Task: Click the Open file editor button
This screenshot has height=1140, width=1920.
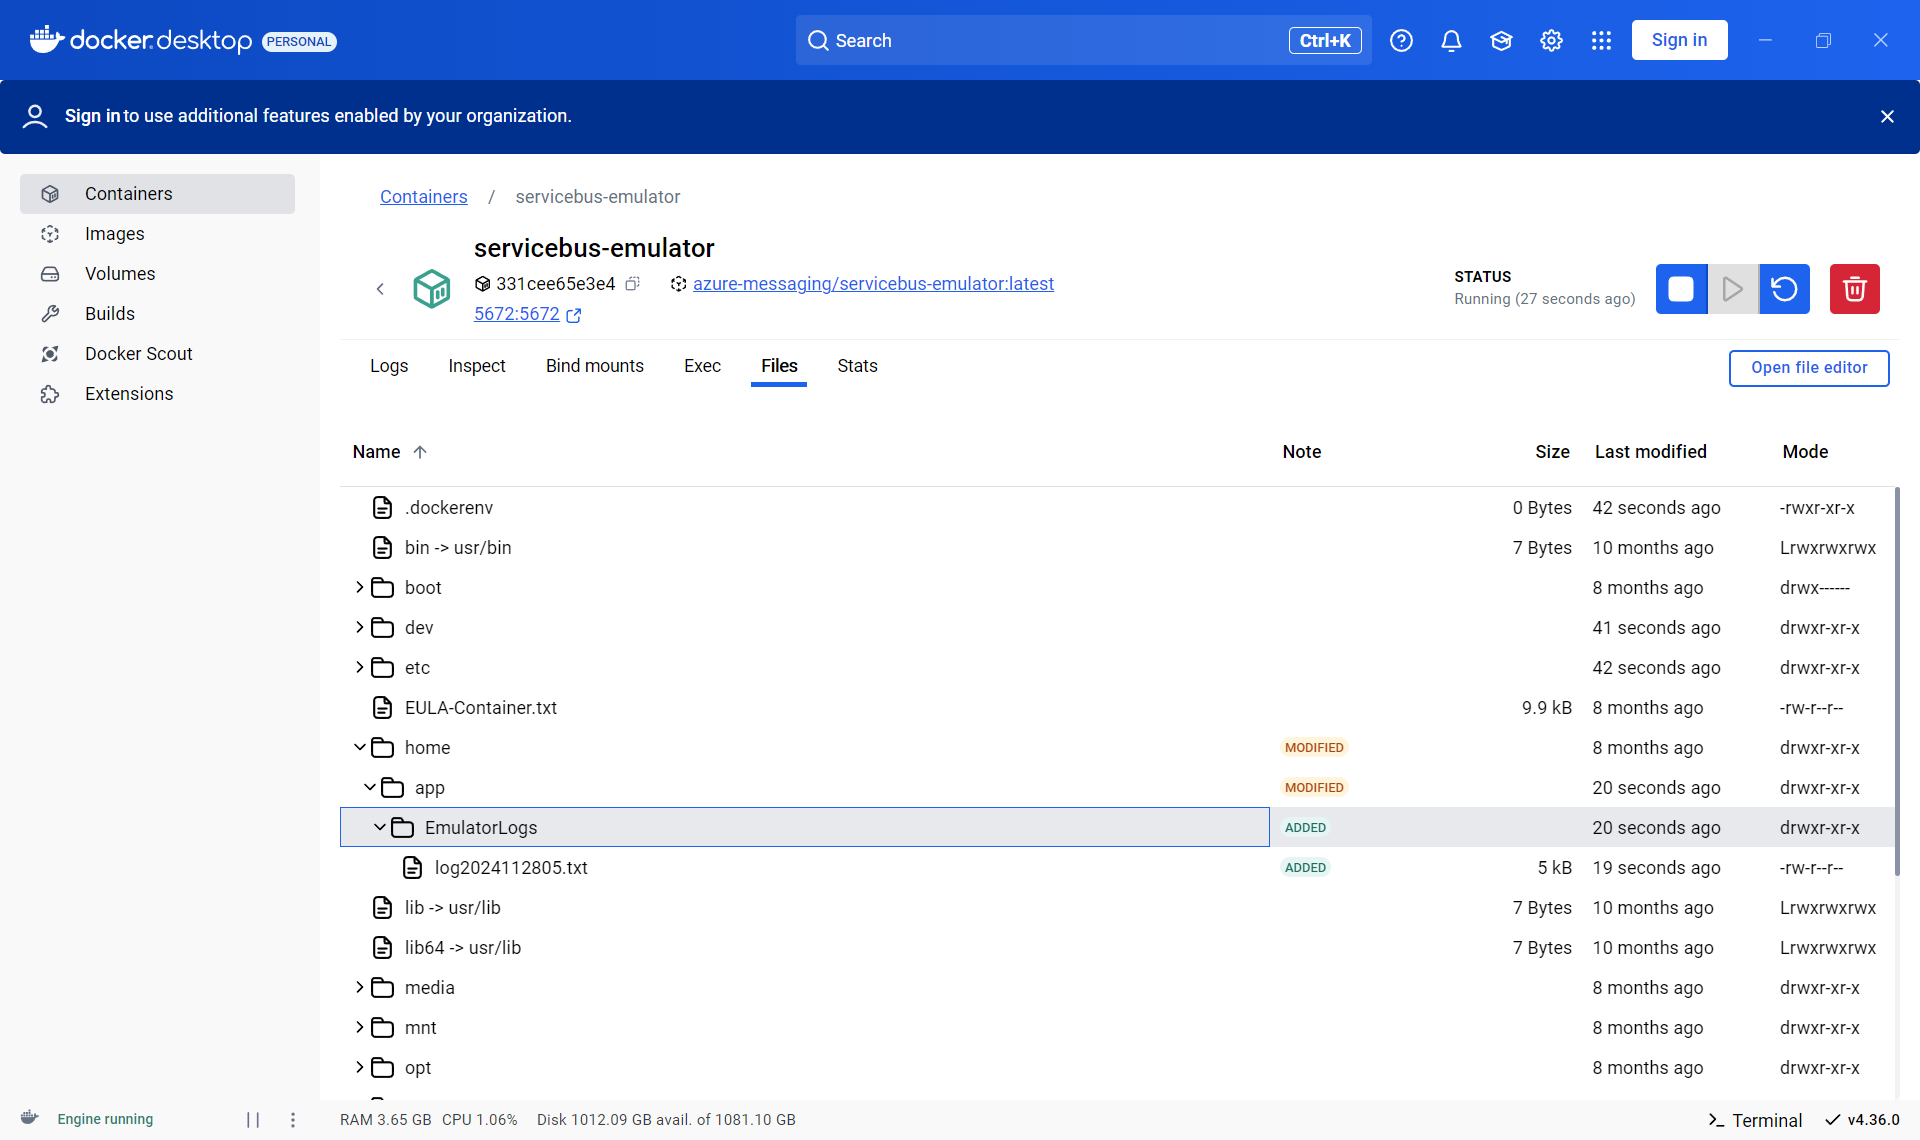Action: (1808, 367)
